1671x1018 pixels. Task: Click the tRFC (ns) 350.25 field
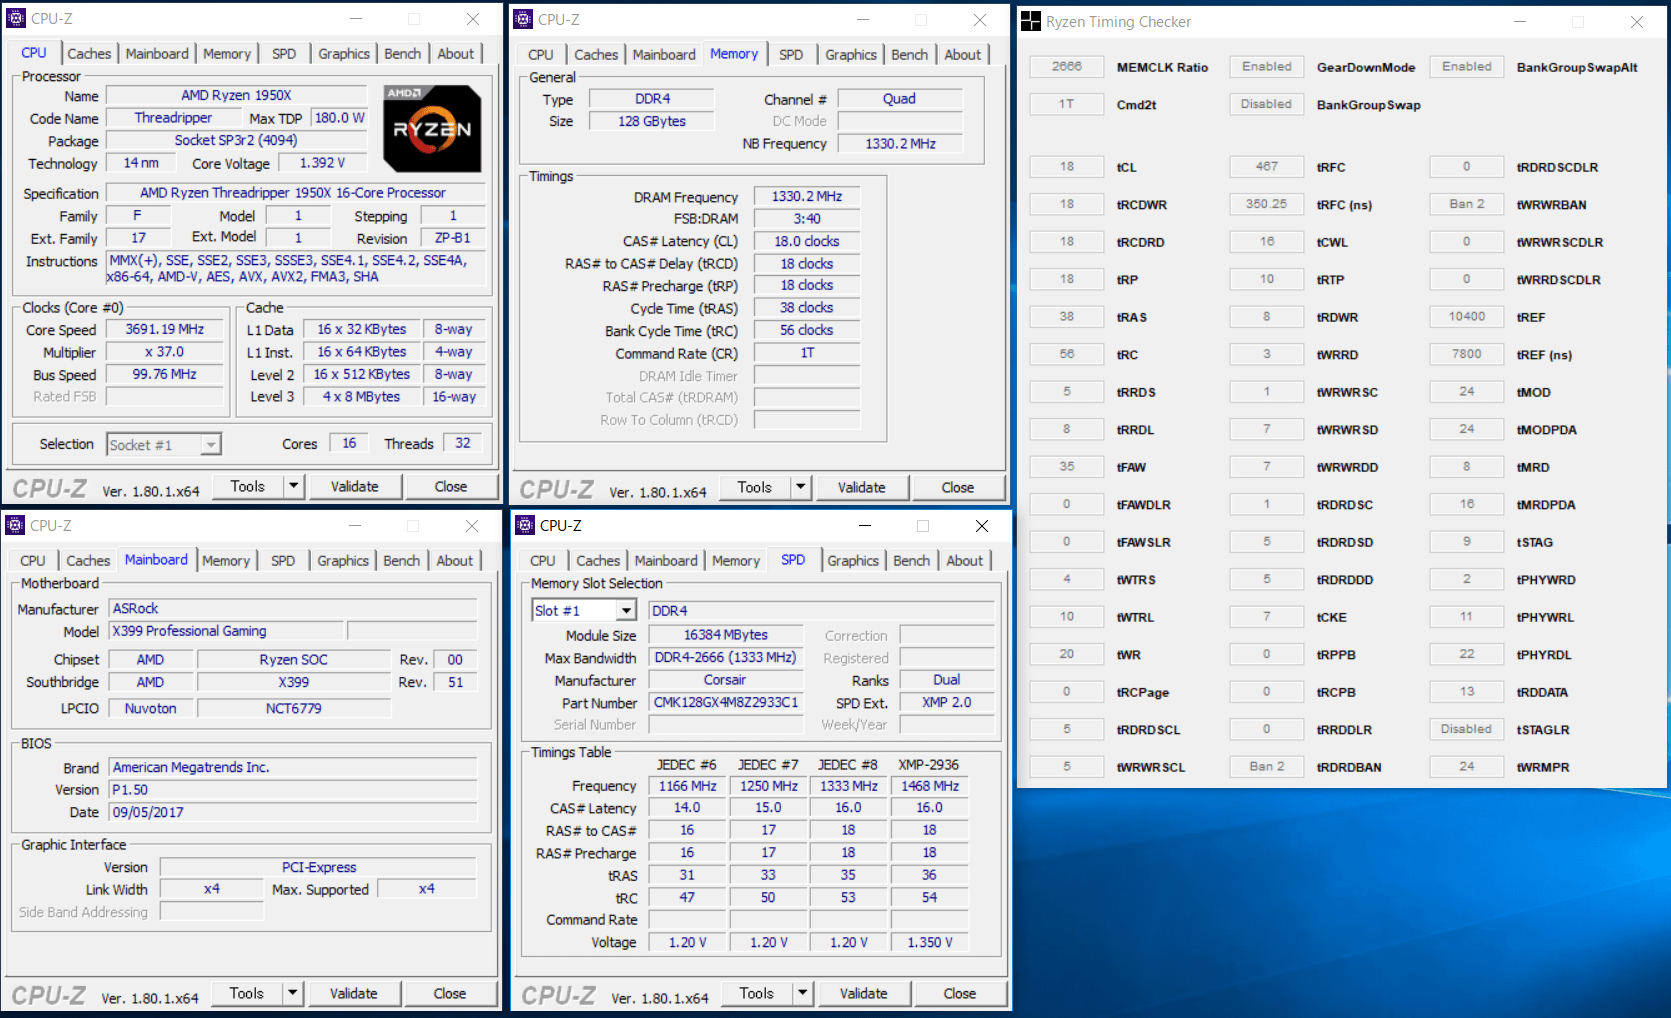(1267, 204)
